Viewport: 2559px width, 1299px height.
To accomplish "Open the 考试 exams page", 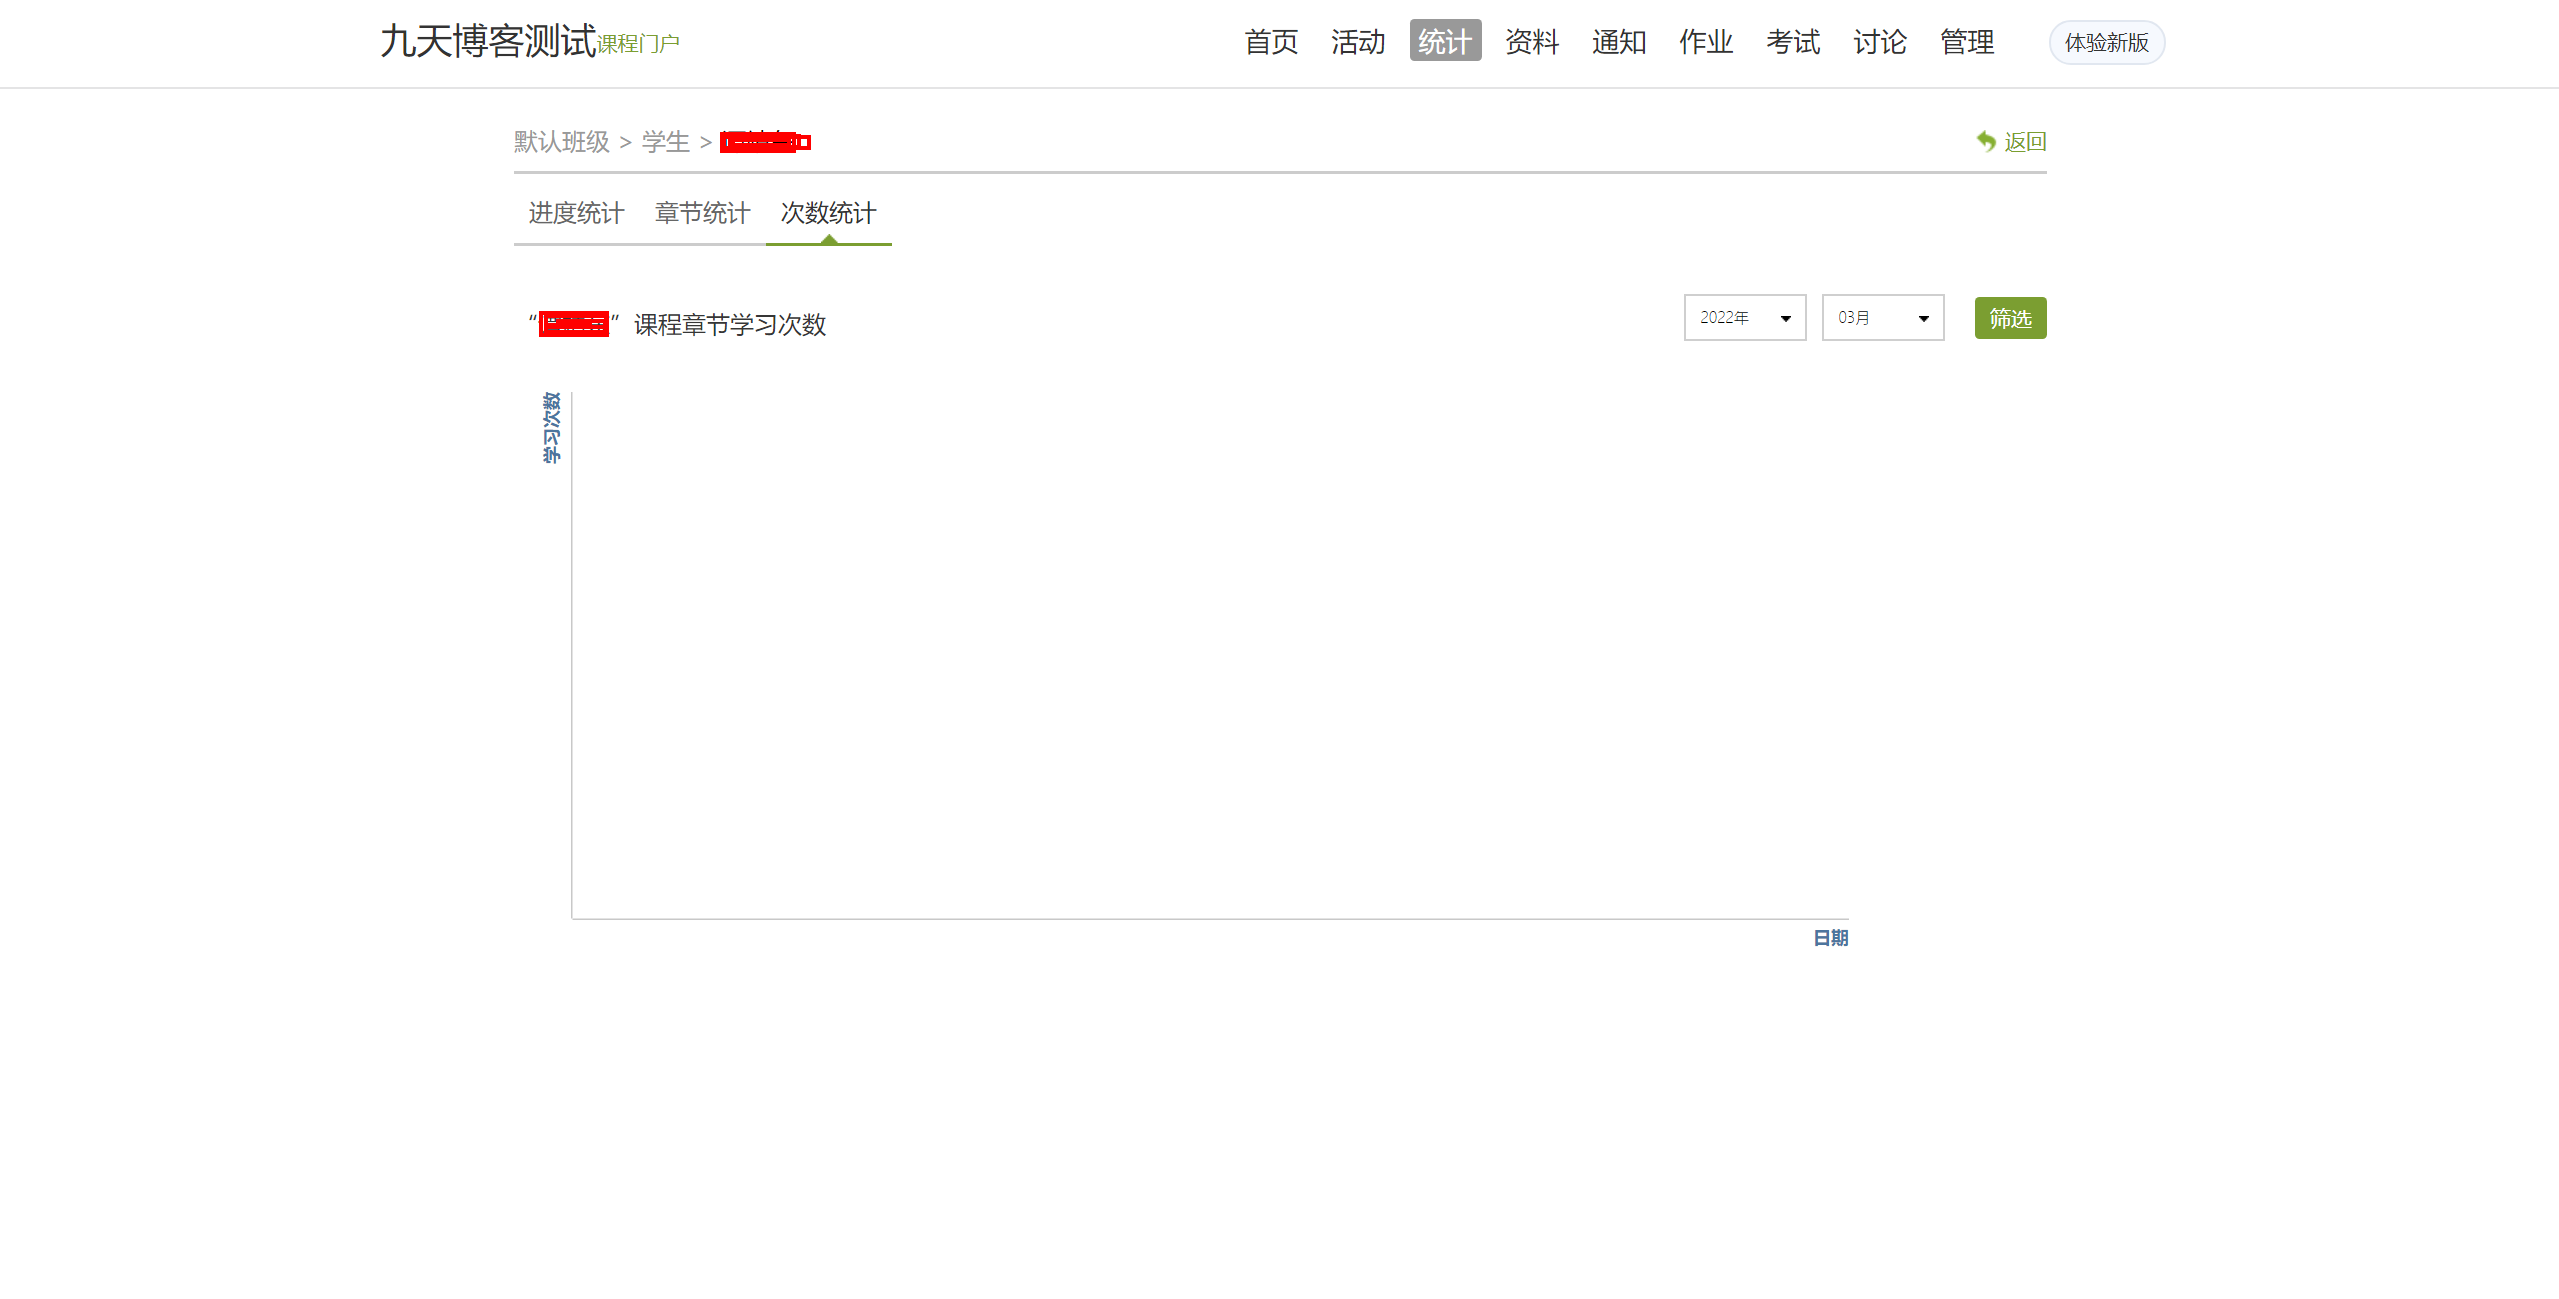I will click(1792, 41).
